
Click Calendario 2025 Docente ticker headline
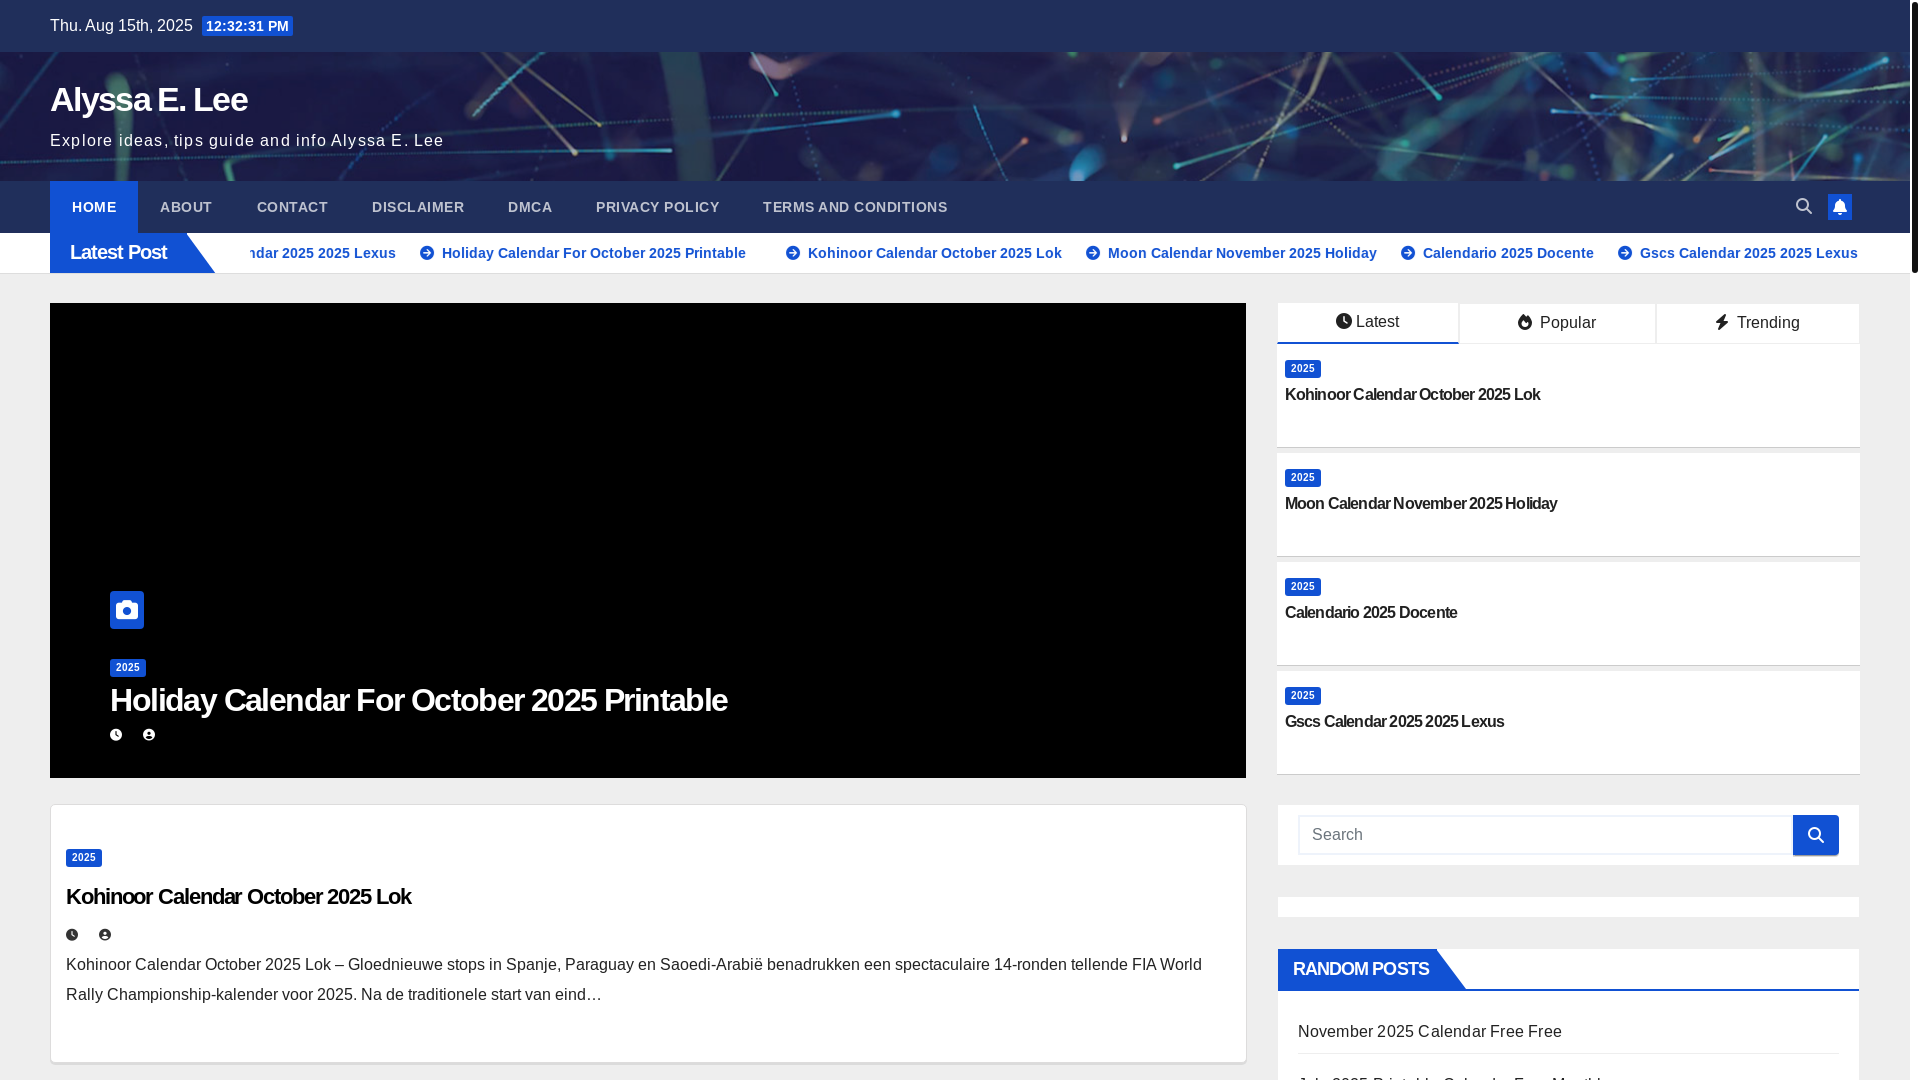pyautogui.click(x=1508, y=253)
